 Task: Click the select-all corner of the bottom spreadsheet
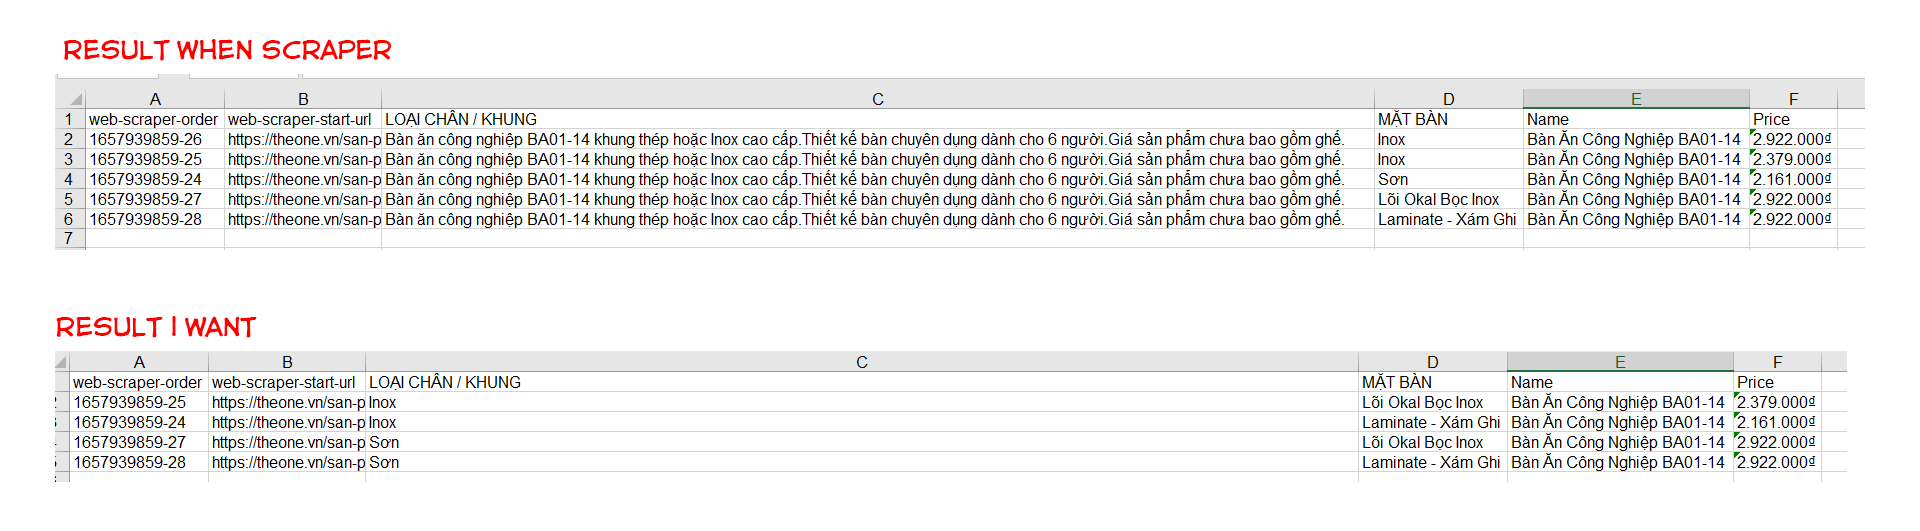pyautogui.click(x=61, y=362)
